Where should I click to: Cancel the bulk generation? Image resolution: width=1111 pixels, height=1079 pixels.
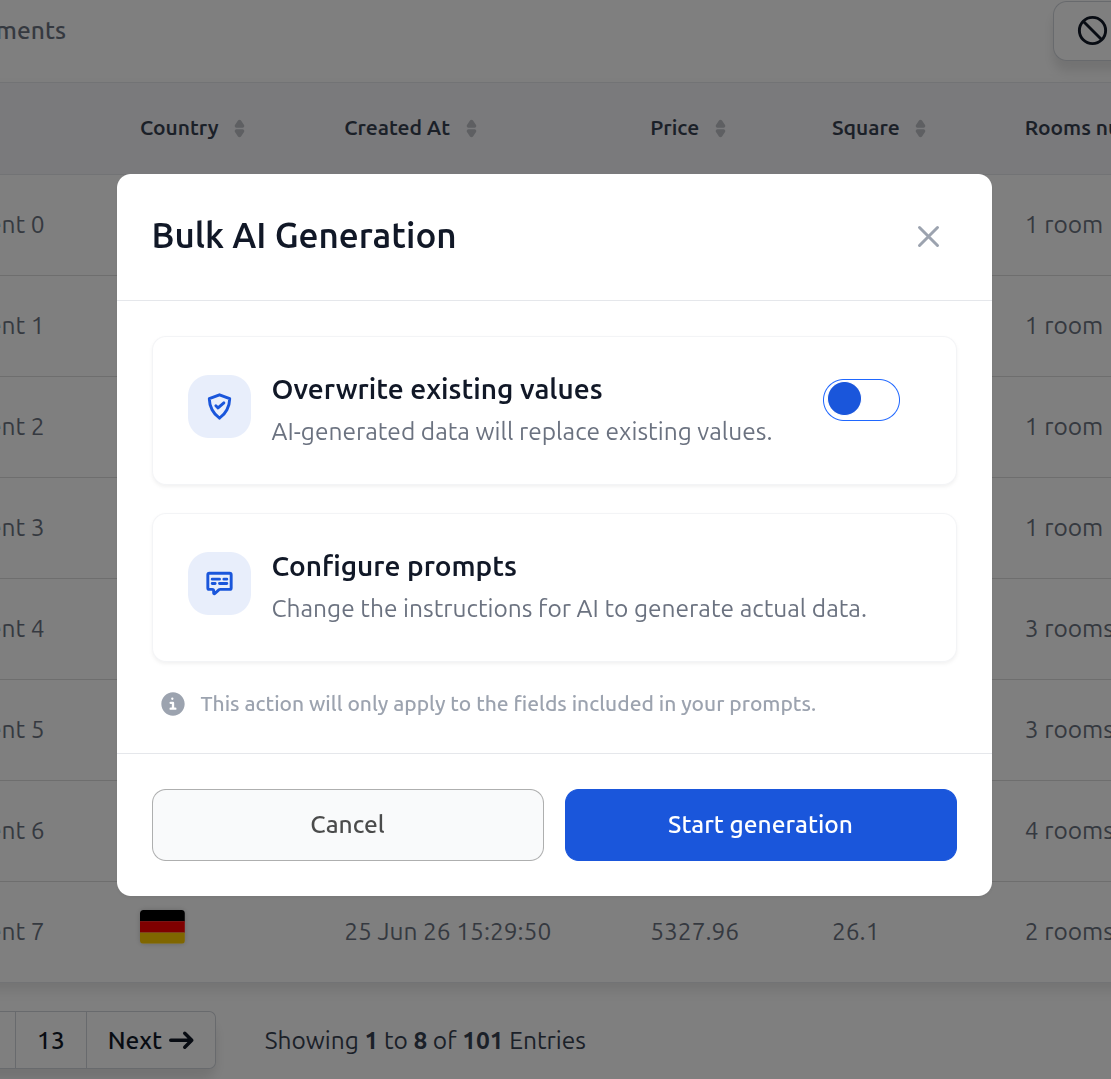348,825
